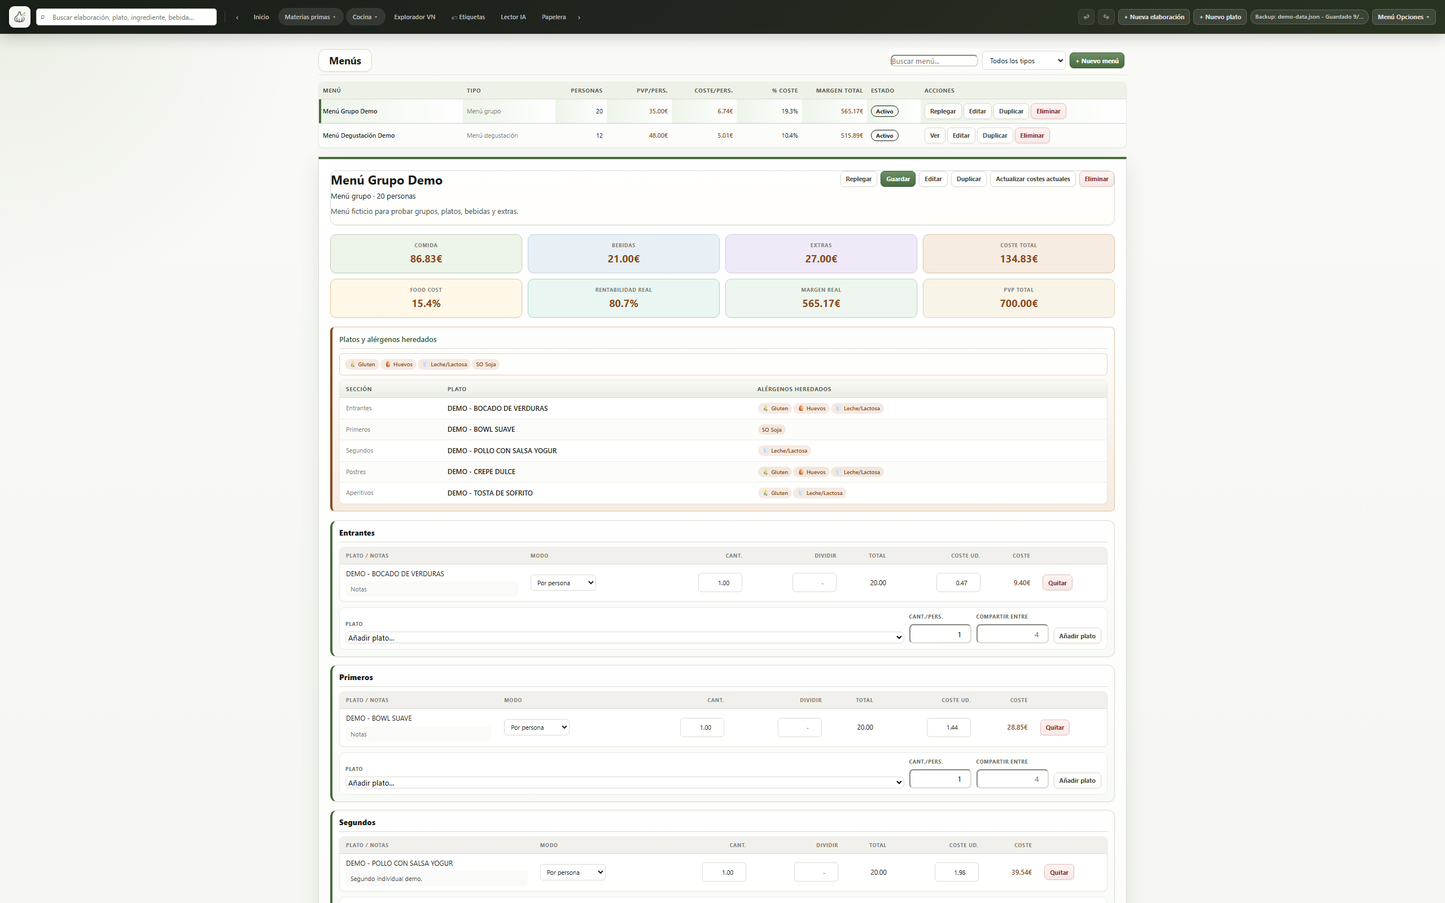The height and width of the screenshot is (903, 1445).
Task: Click the green Guardar button
Action: (x=898, y=179)
